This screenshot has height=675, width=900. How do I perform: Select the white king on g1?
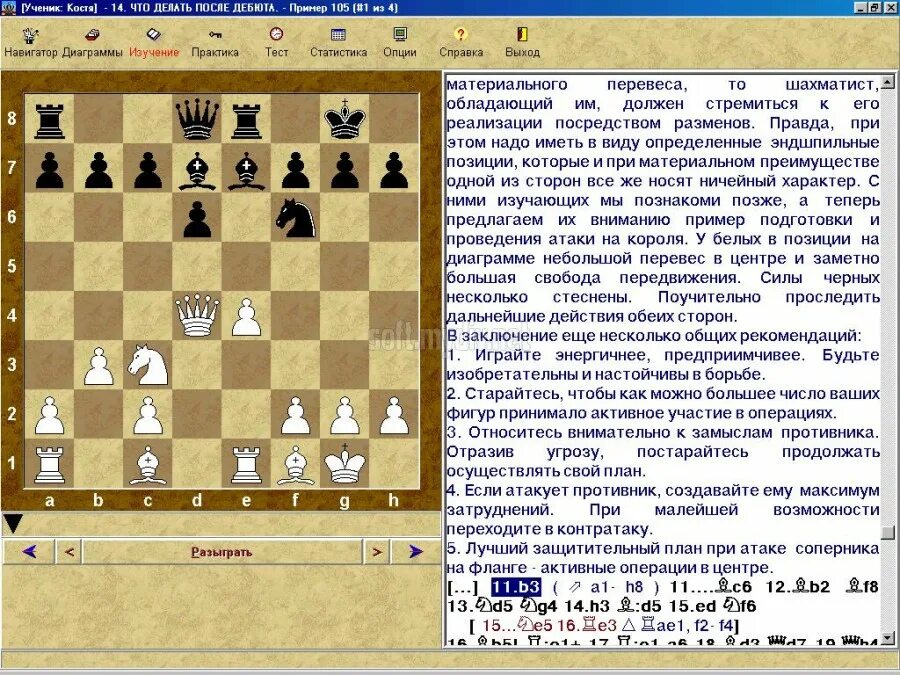point(345,463)
